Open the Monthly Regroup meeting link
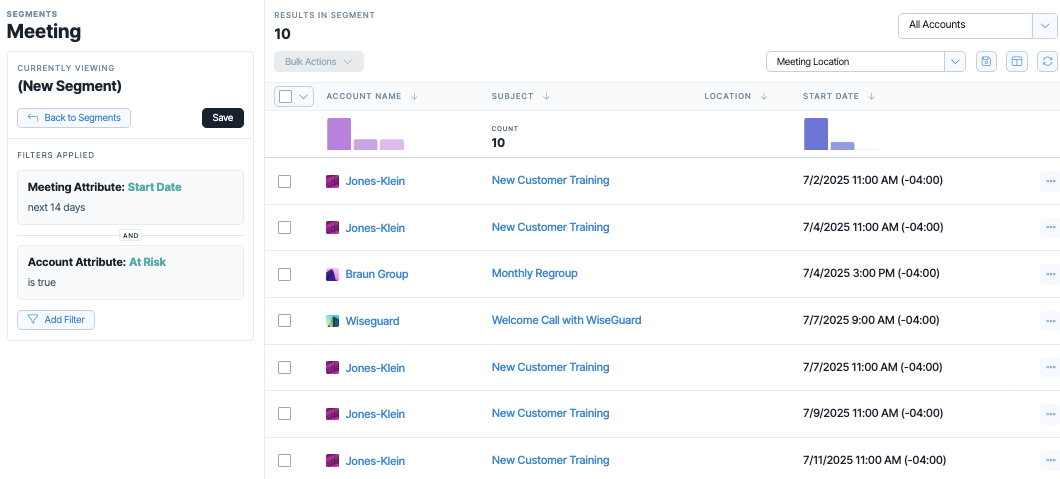Viewport: 1060px width, 479px height. point(534,274)
